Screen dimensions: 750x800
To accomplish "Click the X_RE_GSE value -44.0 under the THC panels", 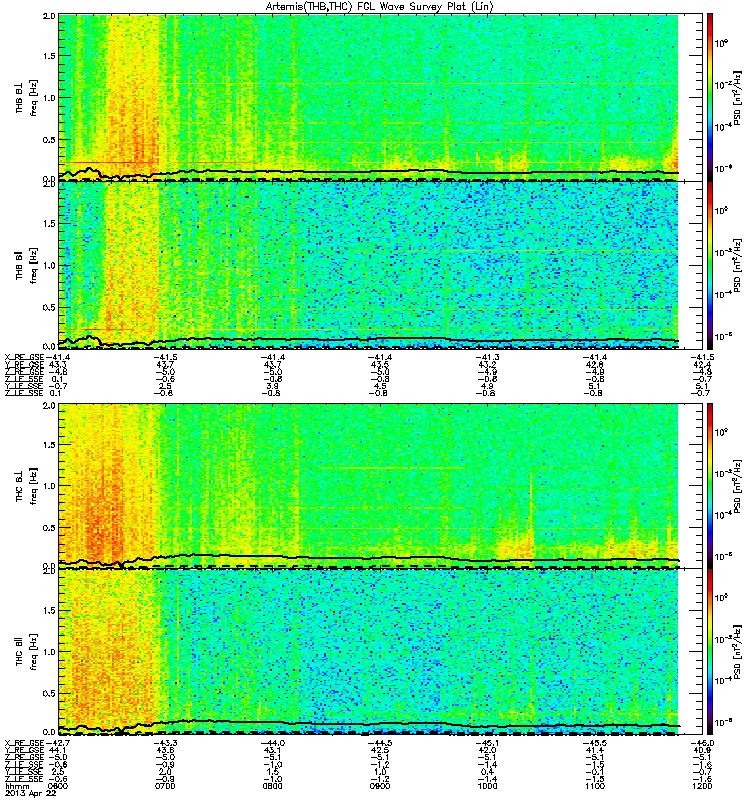I will pyautogui.click(x=272, y=743).
